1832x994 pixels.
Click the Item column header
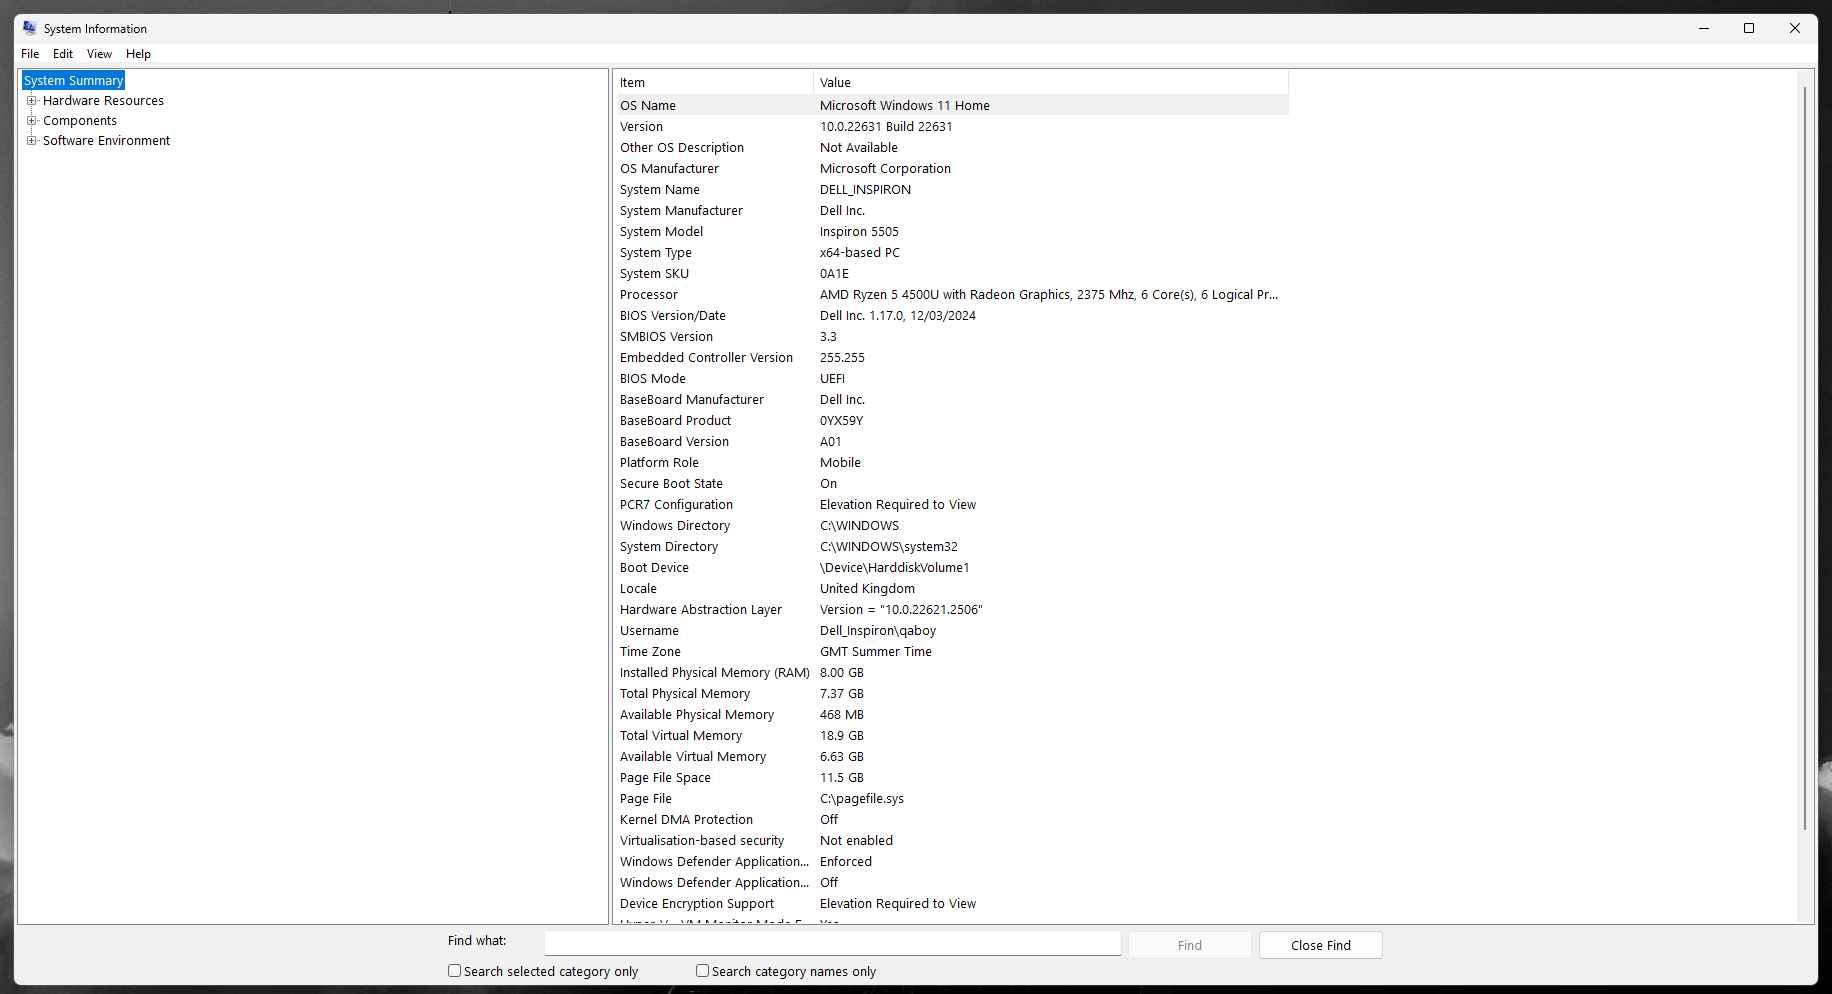714,83
